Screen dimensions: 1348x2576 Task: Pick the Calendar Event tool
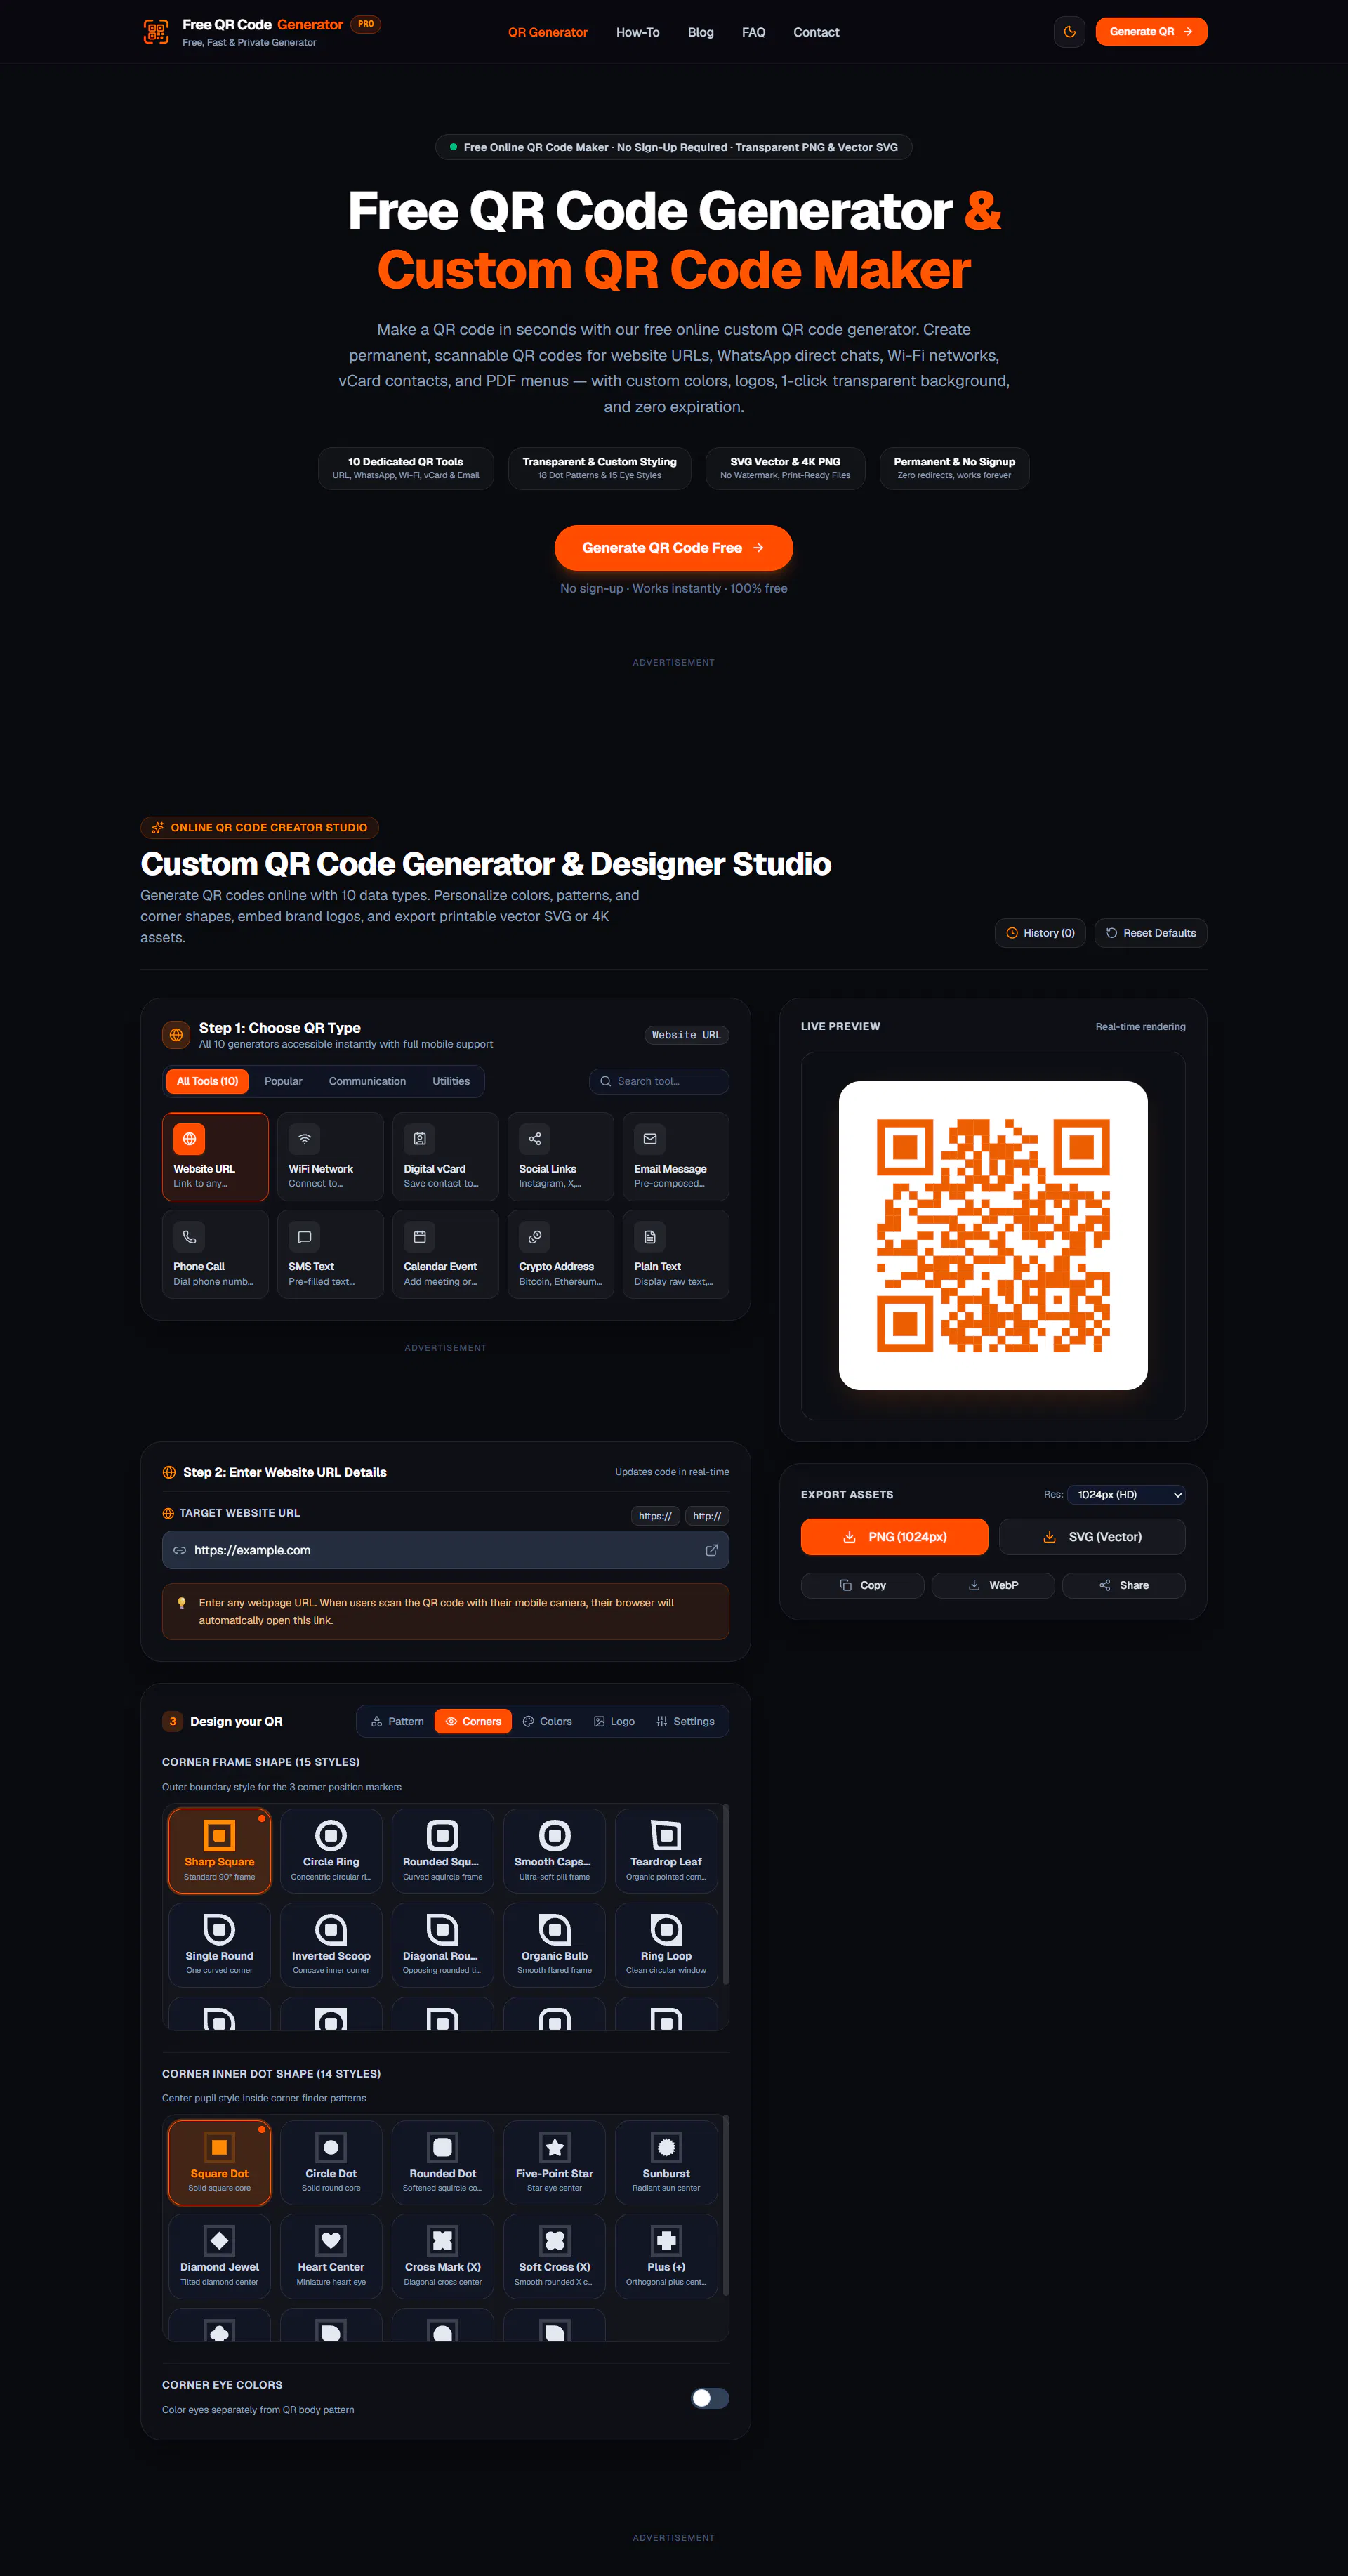[445, 1254]
